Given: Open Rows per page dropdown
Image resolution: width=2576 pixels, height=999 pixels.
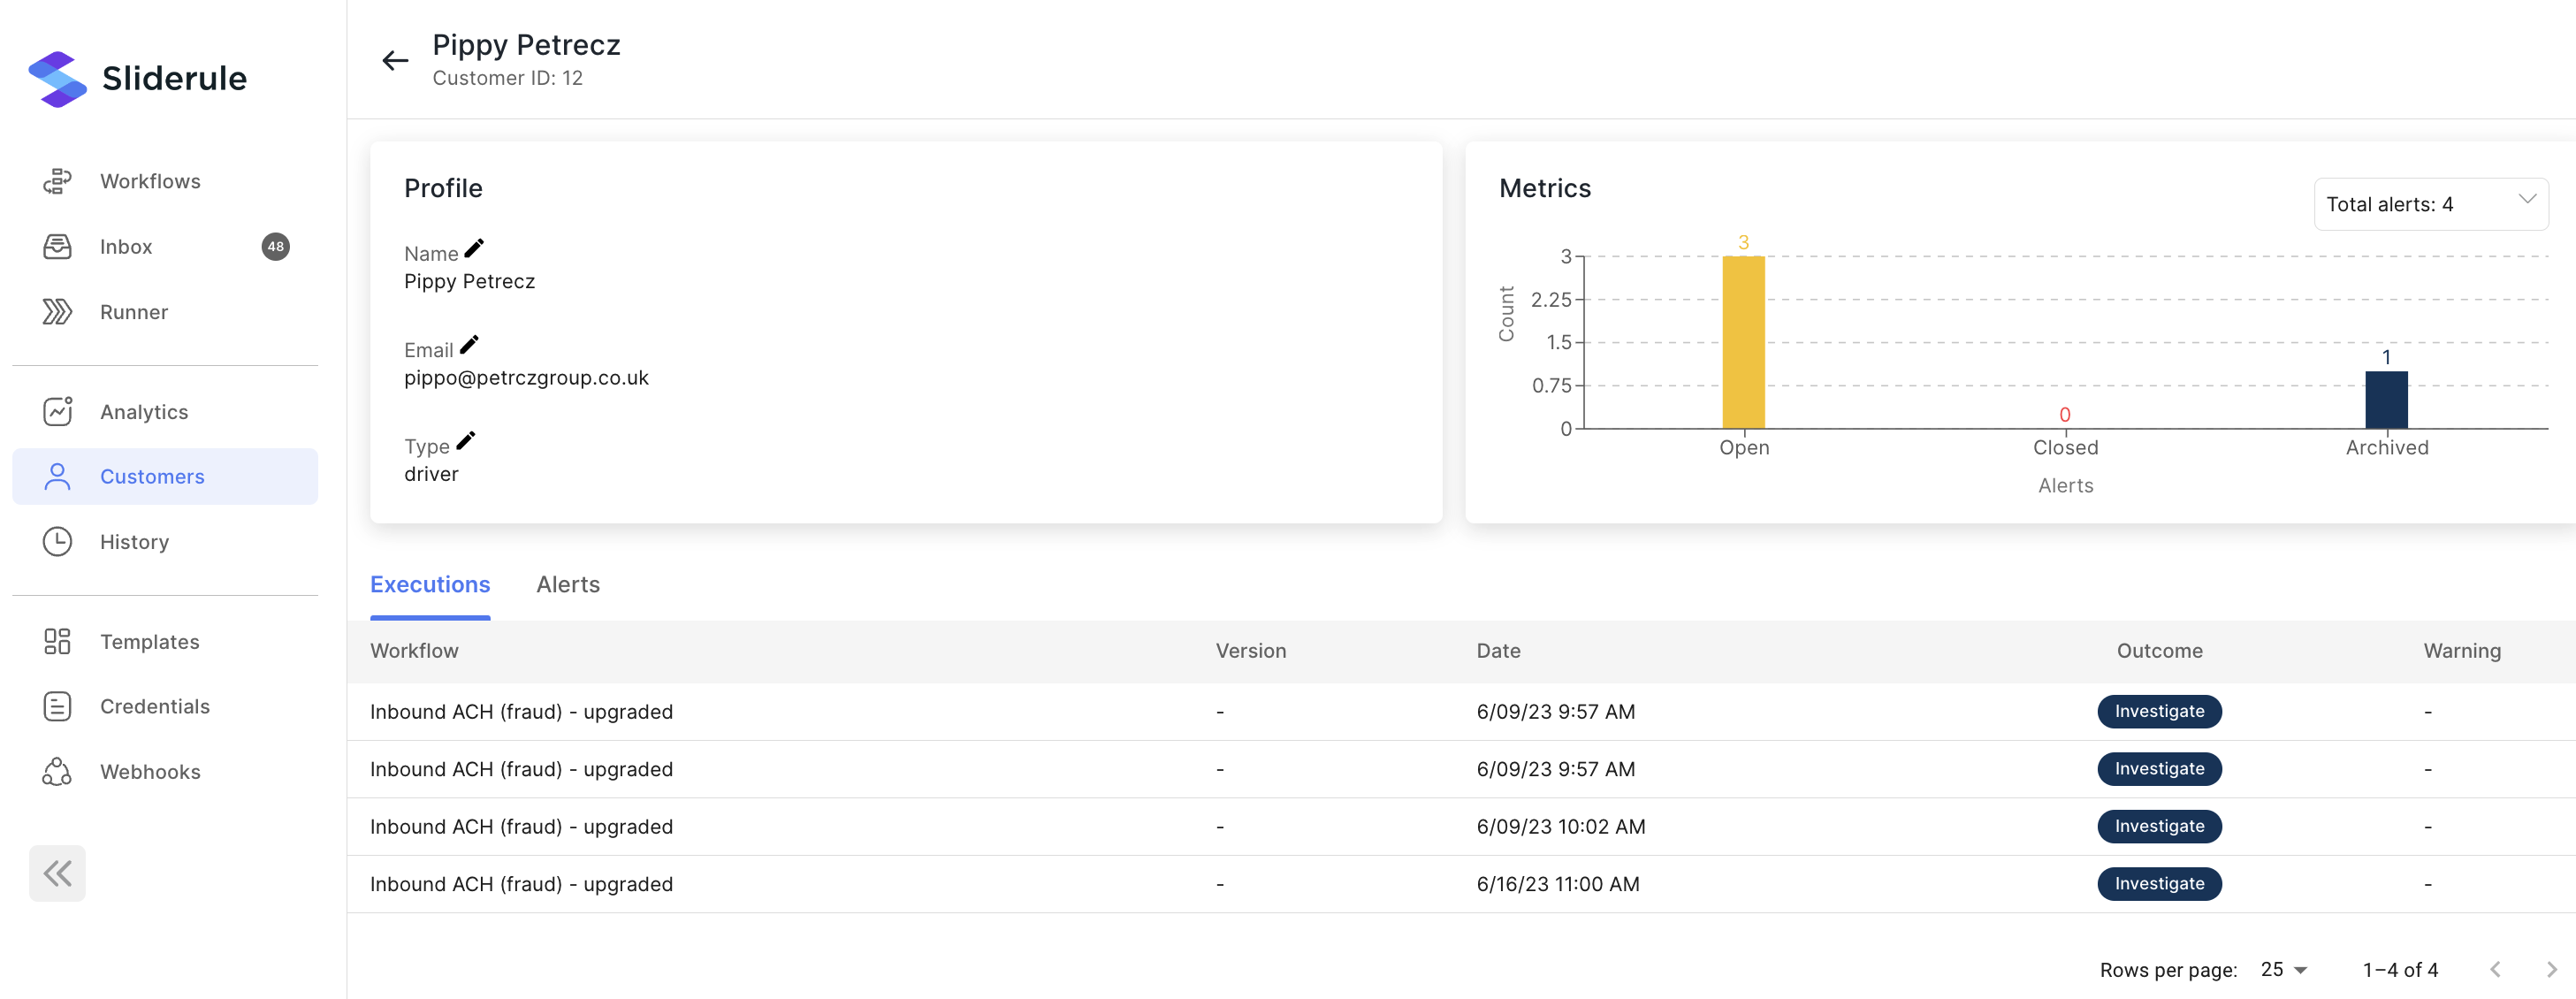Looking at the screenshot, I should (2283, 969).
